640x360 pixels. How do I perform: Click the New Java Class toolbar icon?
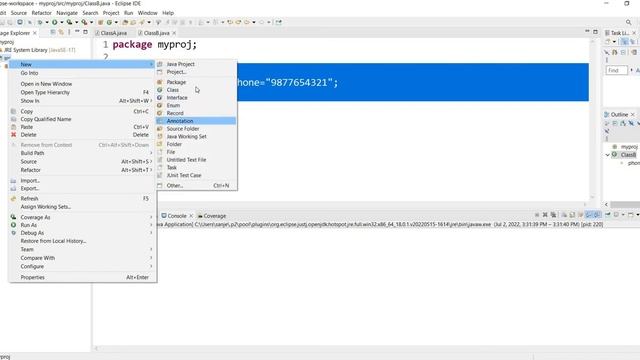pyautogui.click(x=109, y=22)
